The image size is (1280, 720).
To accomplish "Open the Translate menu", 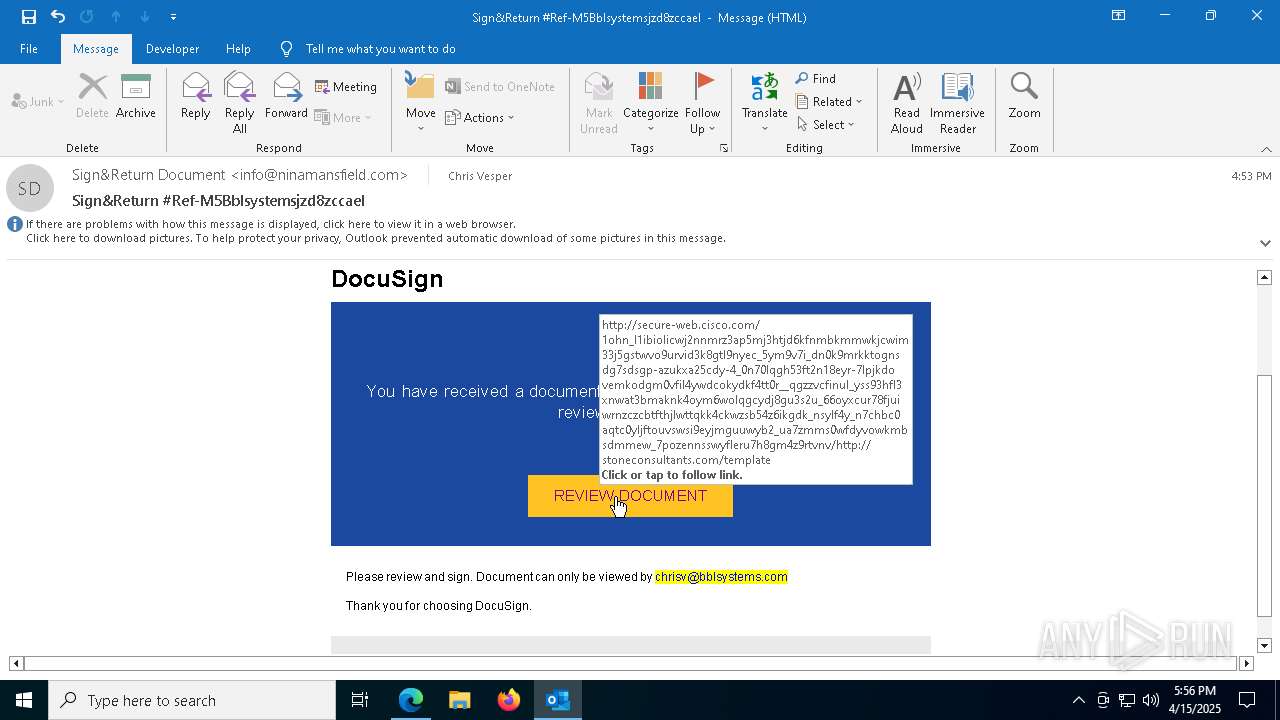I will coord(765,102).
